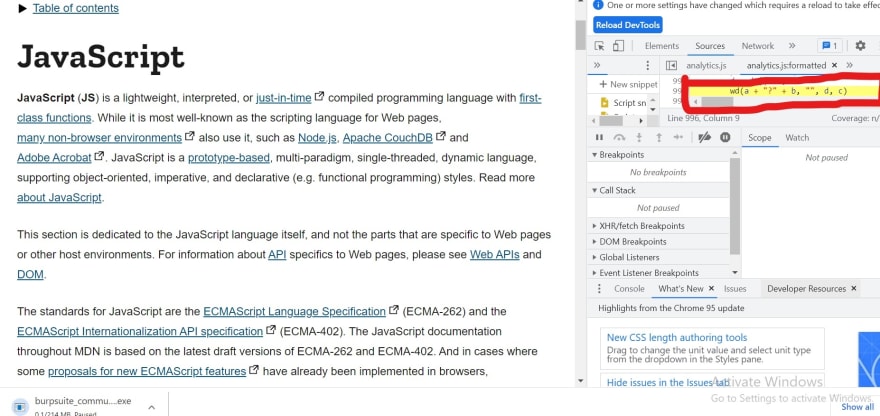Click the Reload DevTools button

[x=627, y=25]
